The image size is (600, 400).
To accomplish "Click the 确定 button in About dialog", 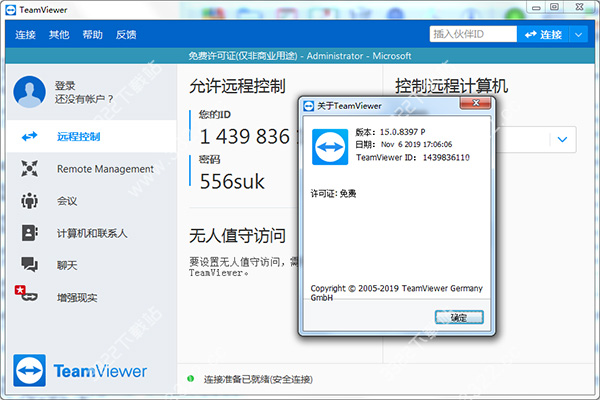I will 459,317.
